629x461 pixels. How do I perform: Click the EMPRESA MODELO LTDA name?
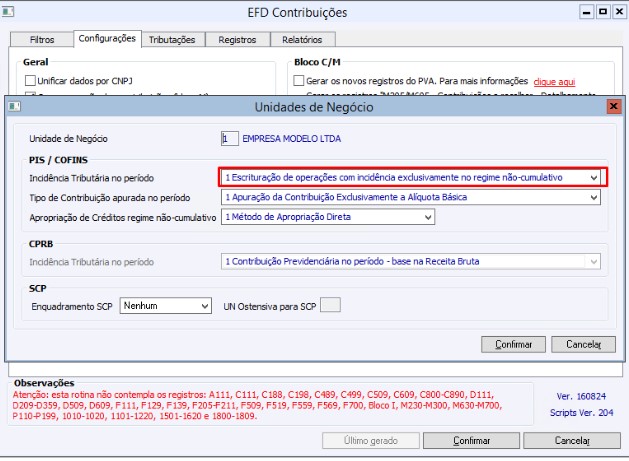coord(292,139)
